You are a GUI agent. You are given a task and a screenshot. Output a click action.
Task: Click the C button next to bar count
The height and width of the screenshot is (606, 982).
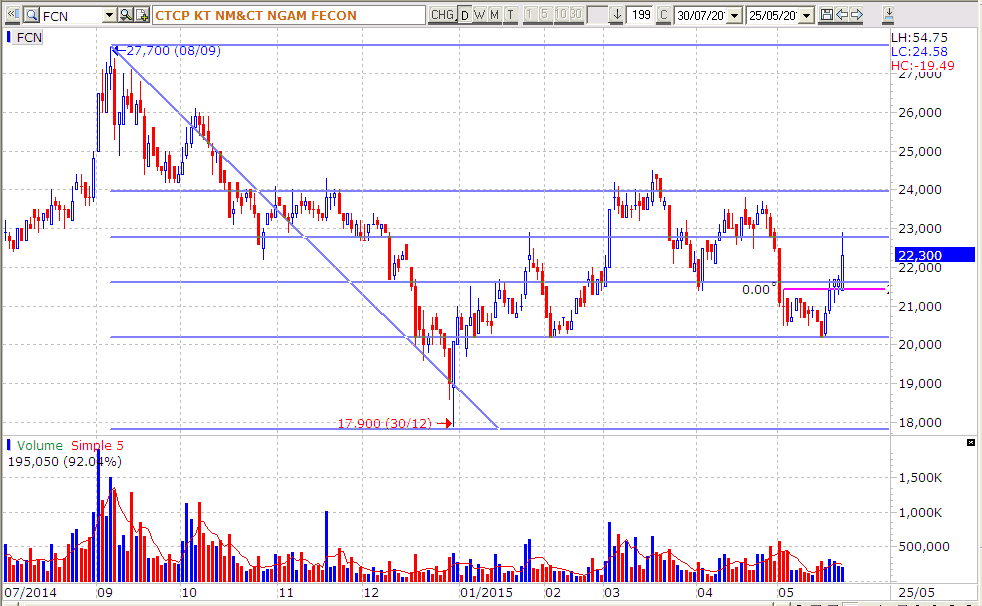click(x=664, y=14)
